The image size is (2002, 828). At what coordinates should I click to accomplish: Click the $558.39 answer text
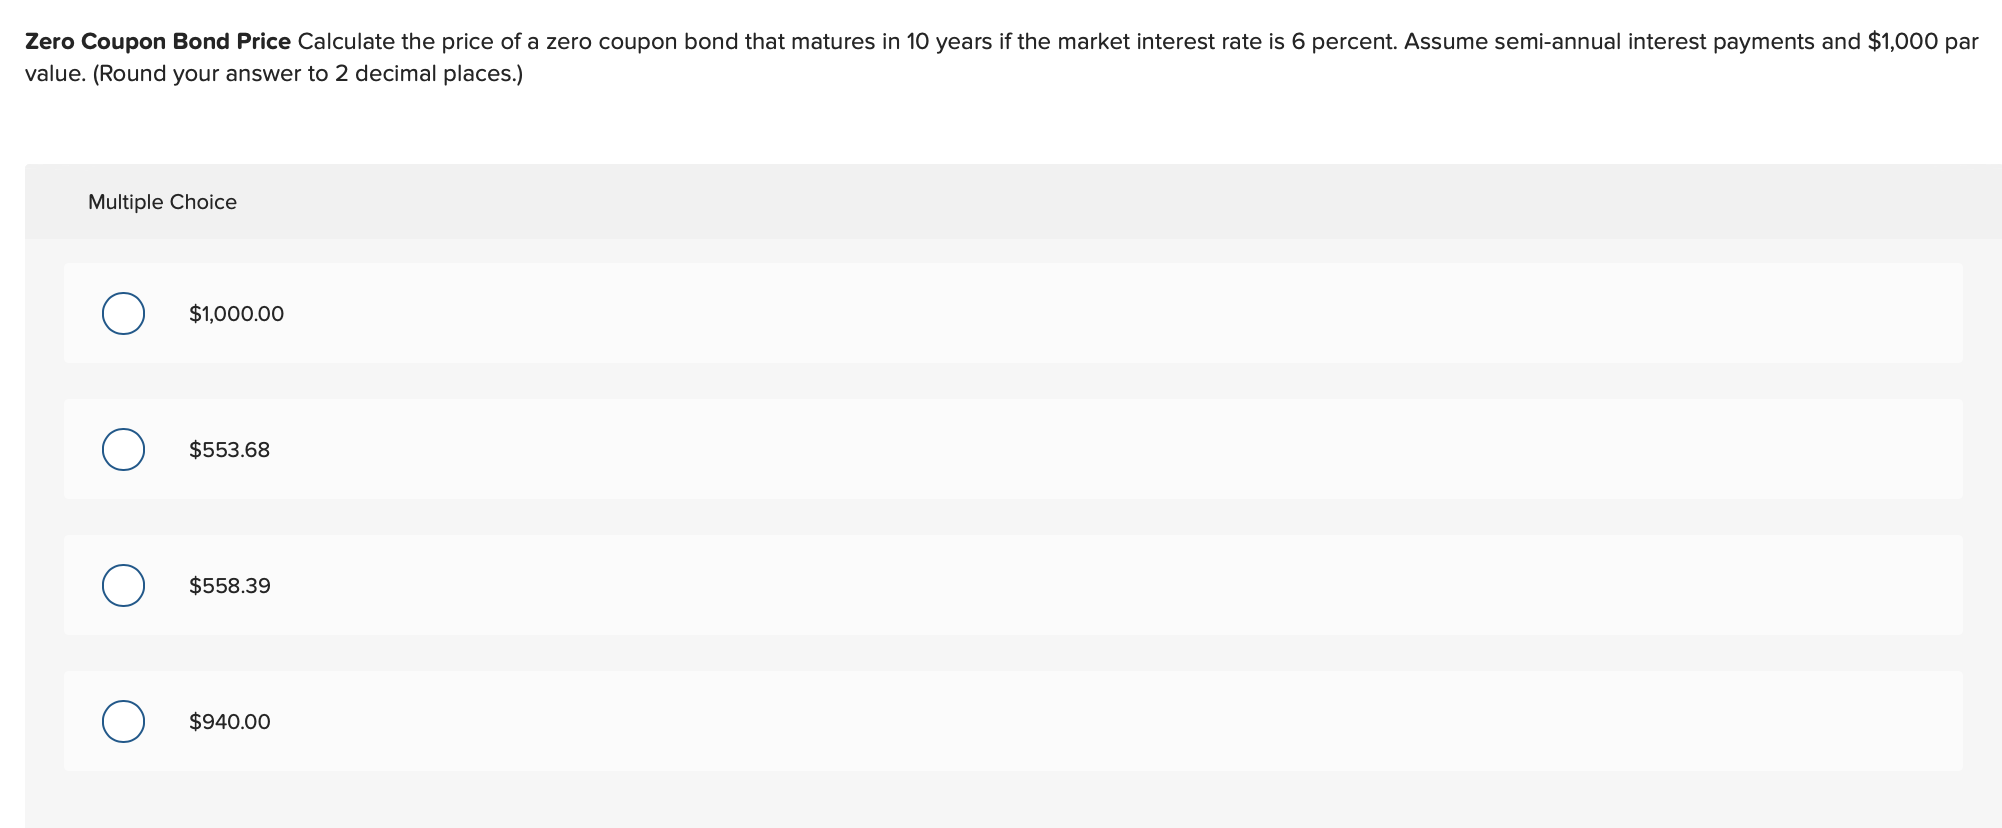pos(228,585)
